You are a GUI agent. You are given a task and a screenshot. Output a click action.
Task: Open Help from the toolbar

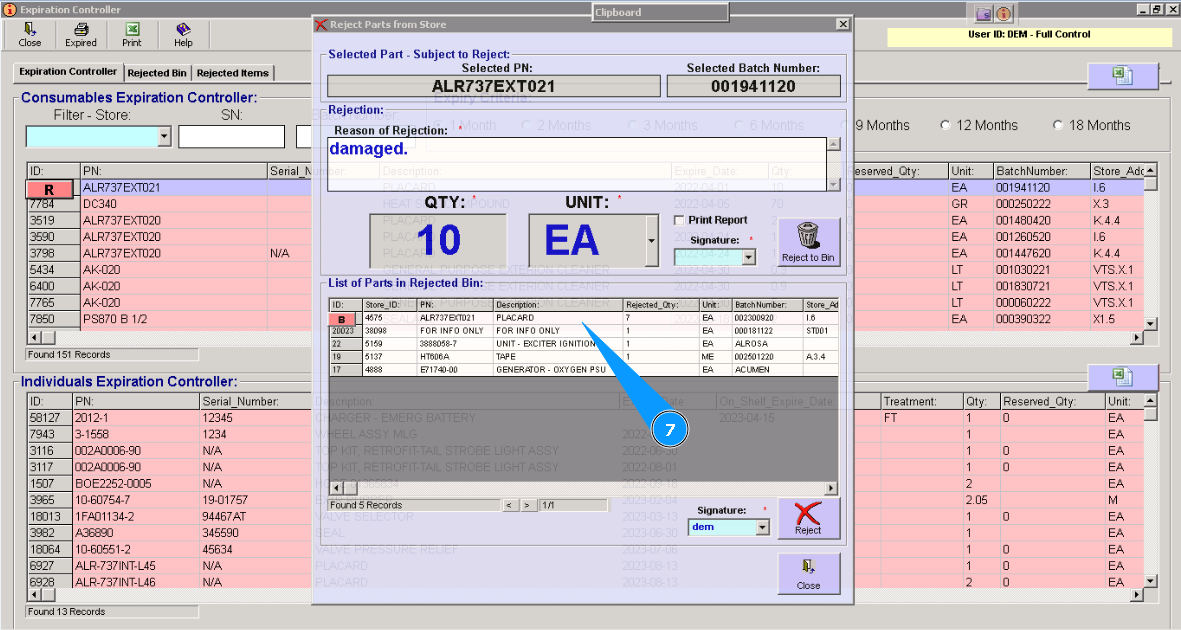pos(183,35)
